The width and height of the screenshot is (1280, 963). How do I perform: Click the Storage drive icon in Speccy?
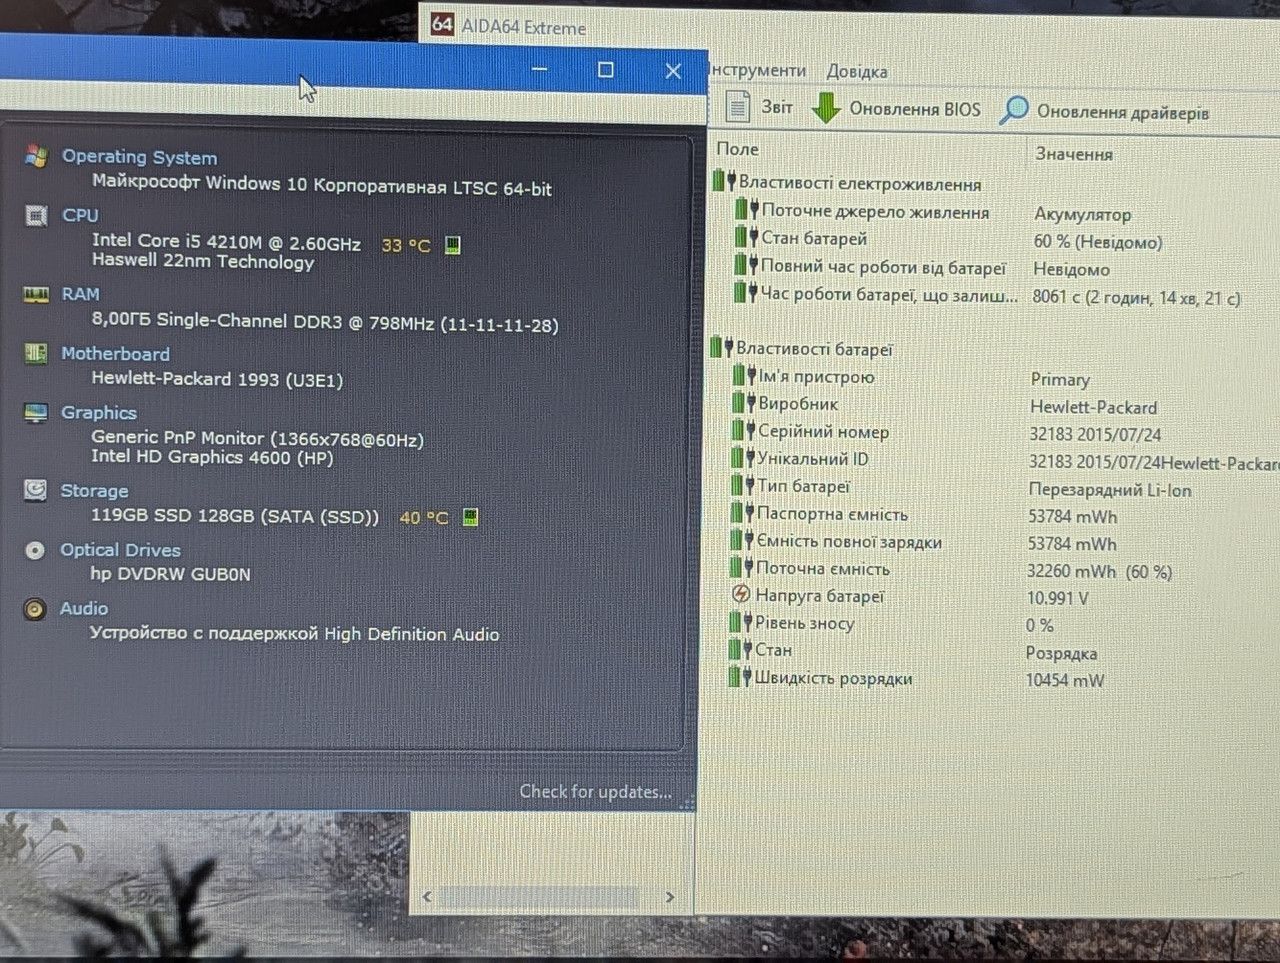tap(35, 490)
